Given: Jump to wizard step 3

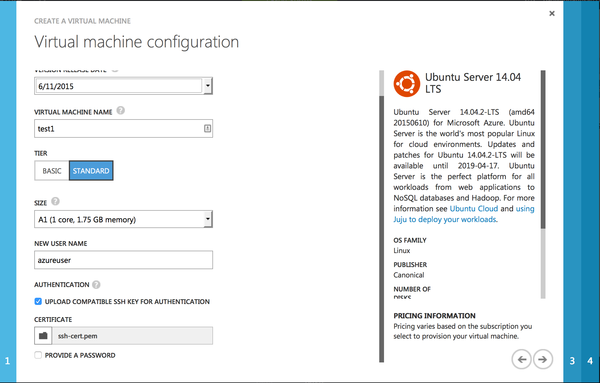Looking at the screenshot, I should [x=572, y=360].
